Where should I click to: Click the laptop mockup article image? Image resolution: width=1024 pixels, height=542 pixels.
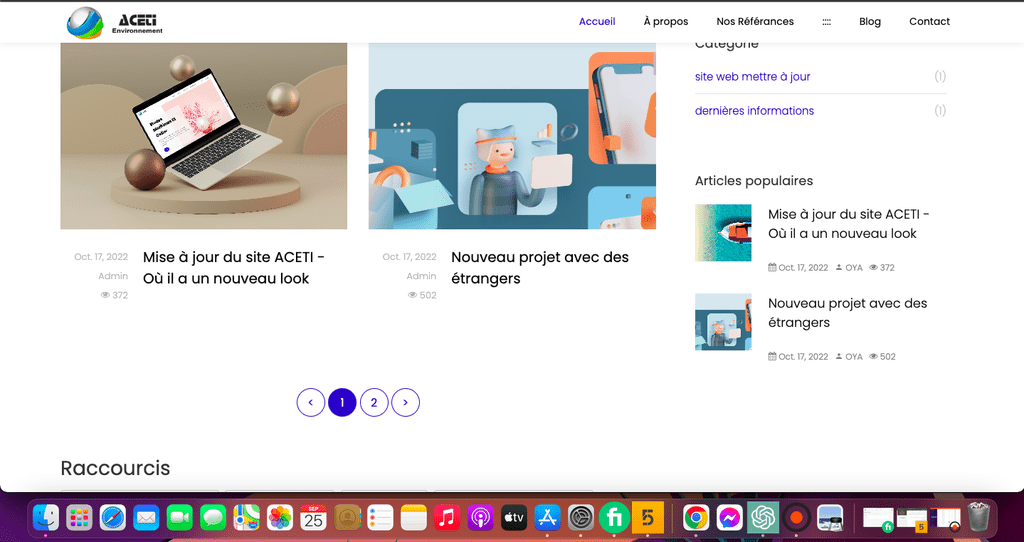coord(204,136)
